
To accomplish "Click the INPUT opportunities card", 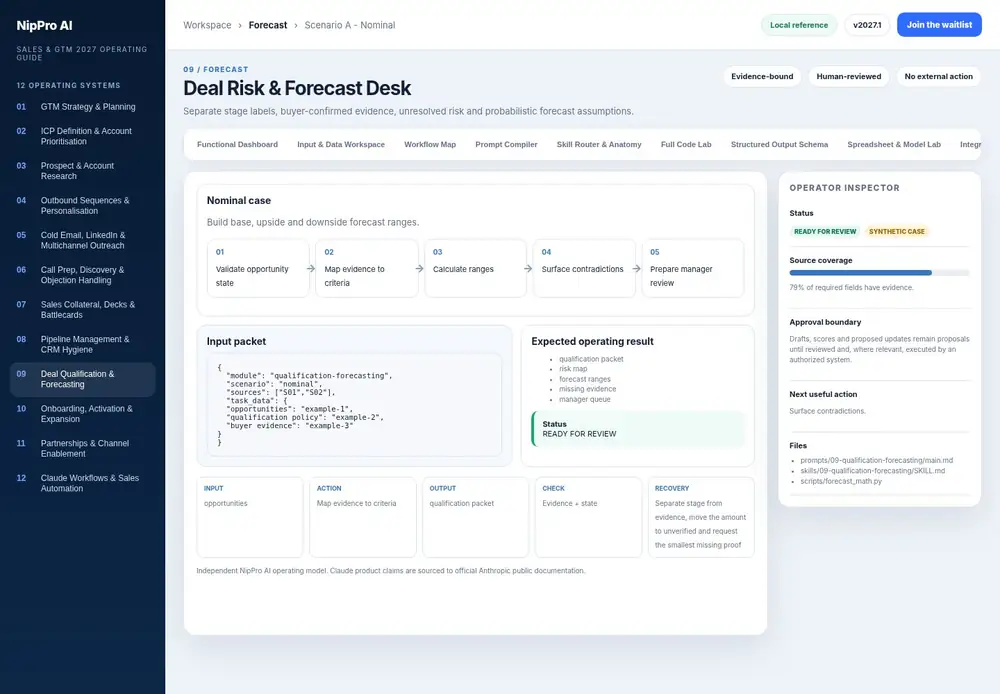I will pos(250,517).
